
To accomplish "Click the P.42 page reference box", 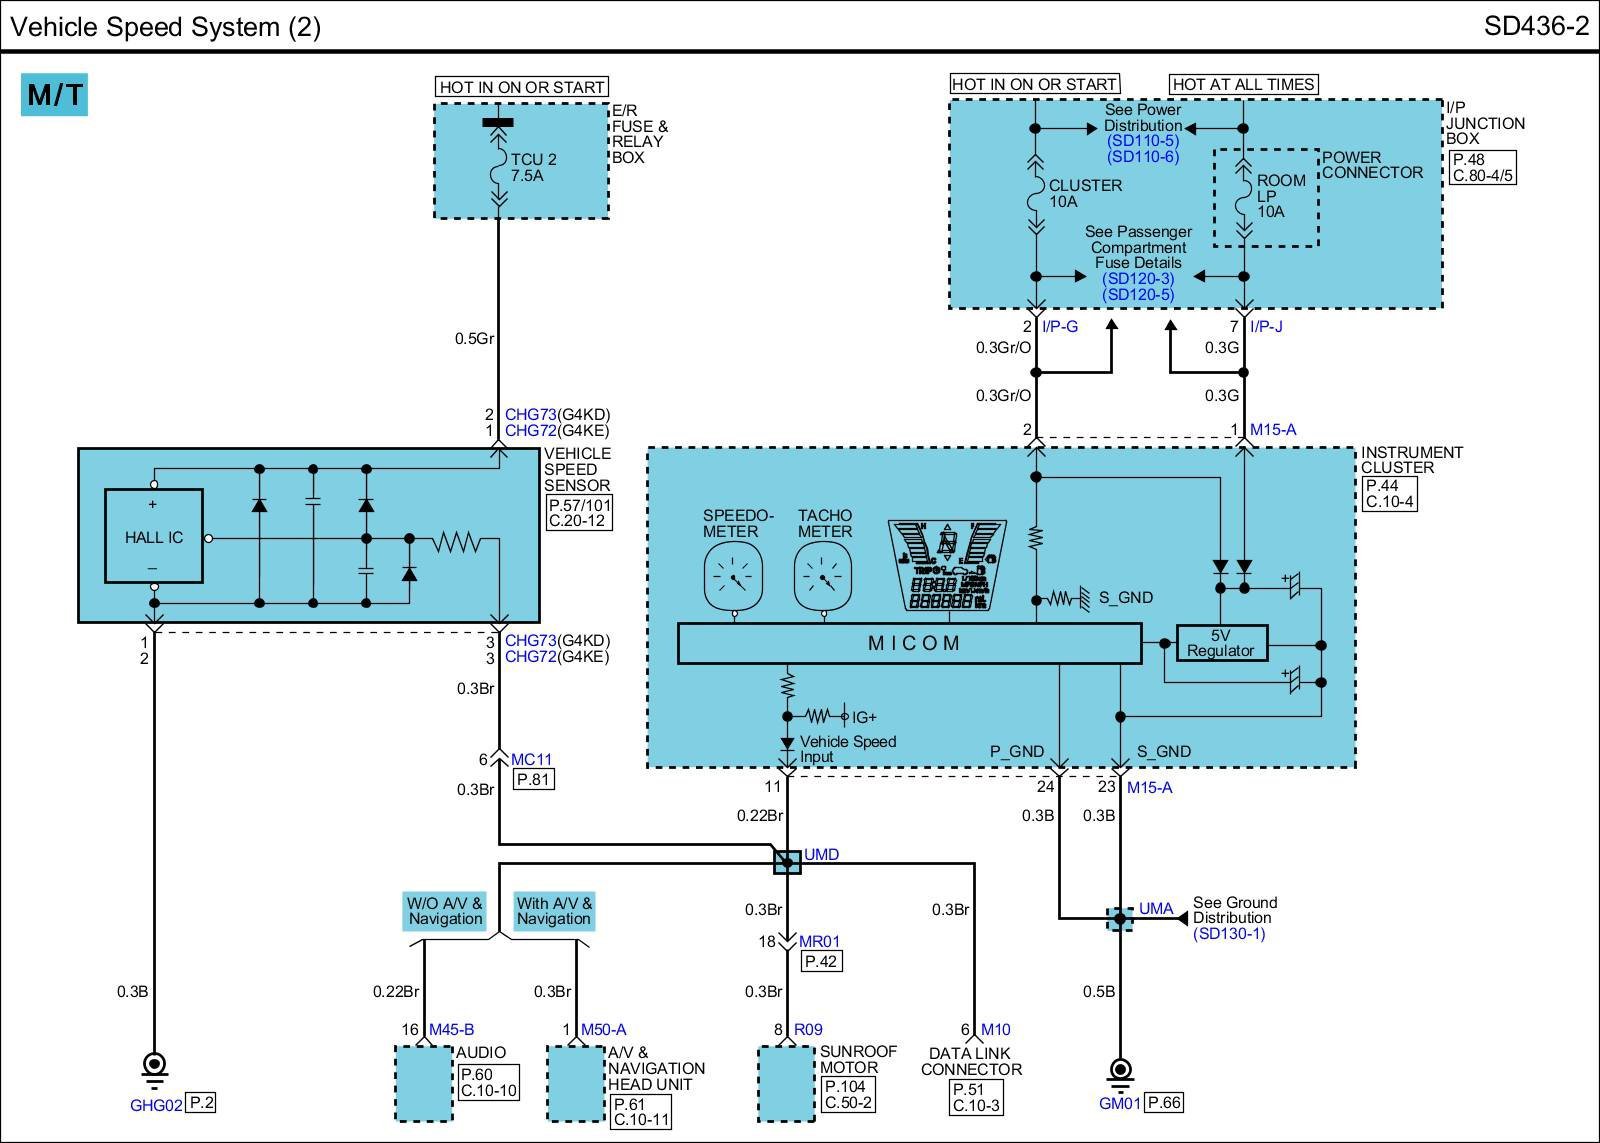I will click(821, 962).
